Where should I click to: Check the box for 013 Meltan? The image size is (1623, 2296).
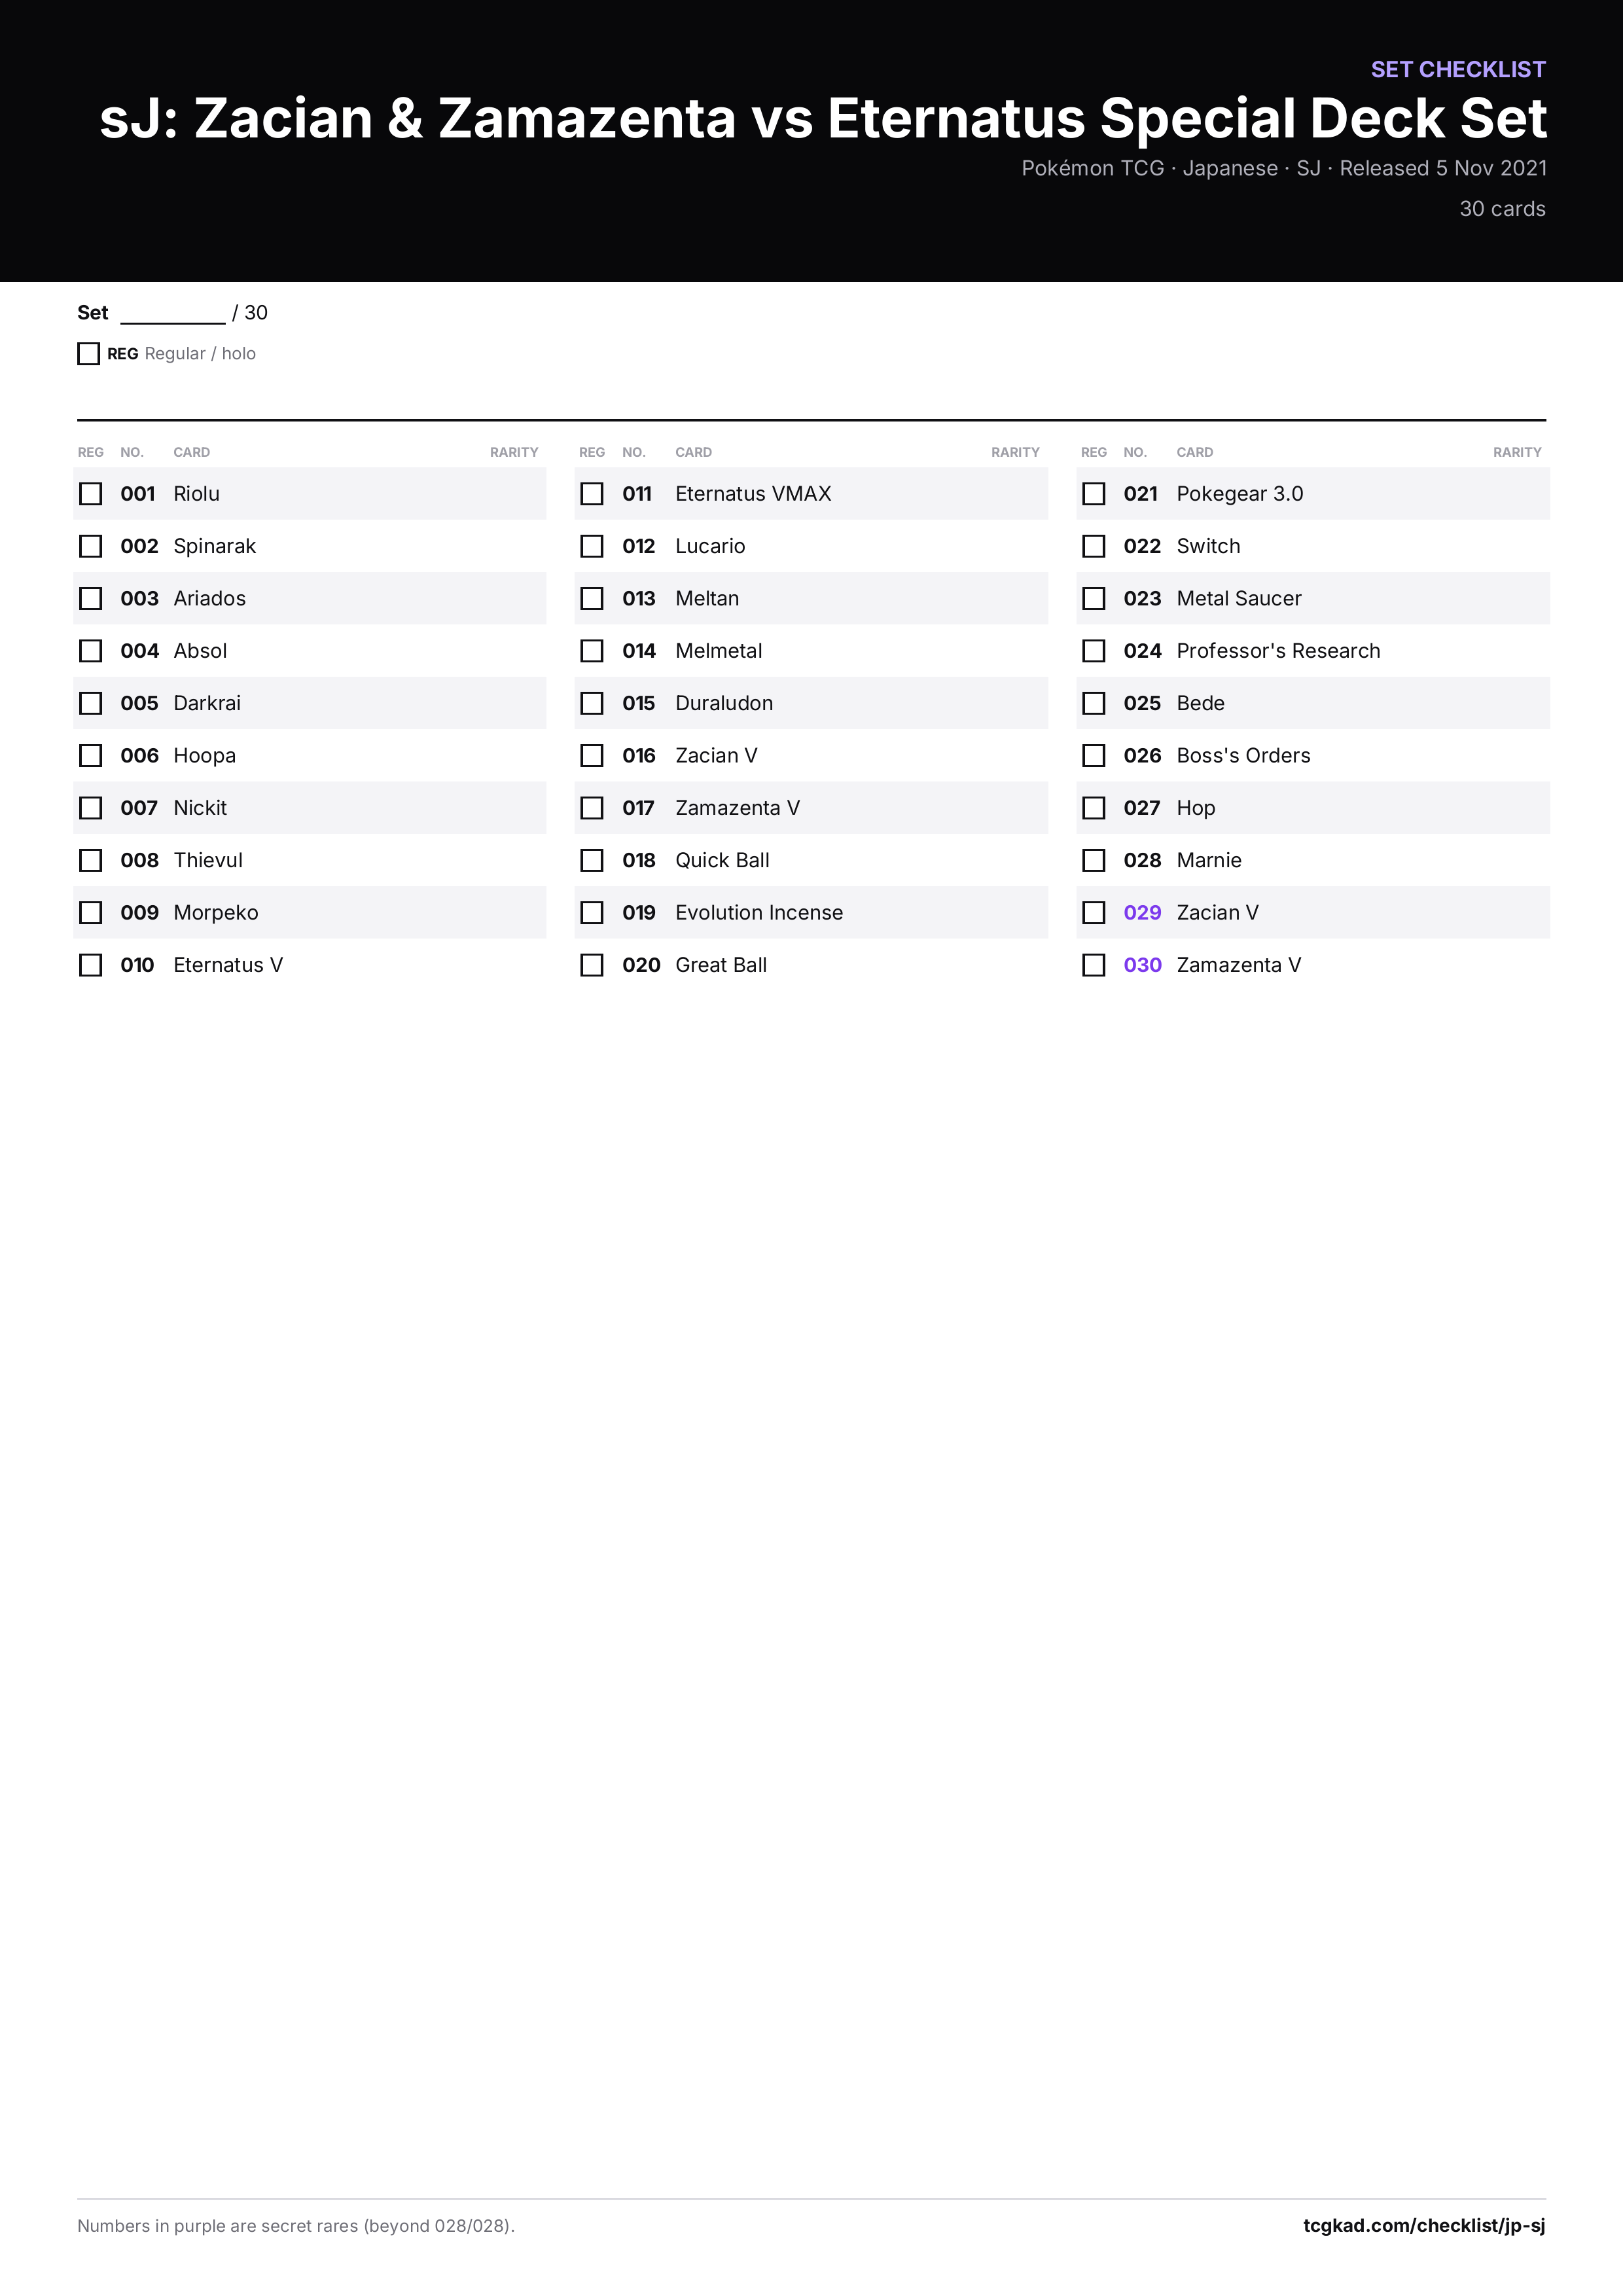[x=592, y=598]
